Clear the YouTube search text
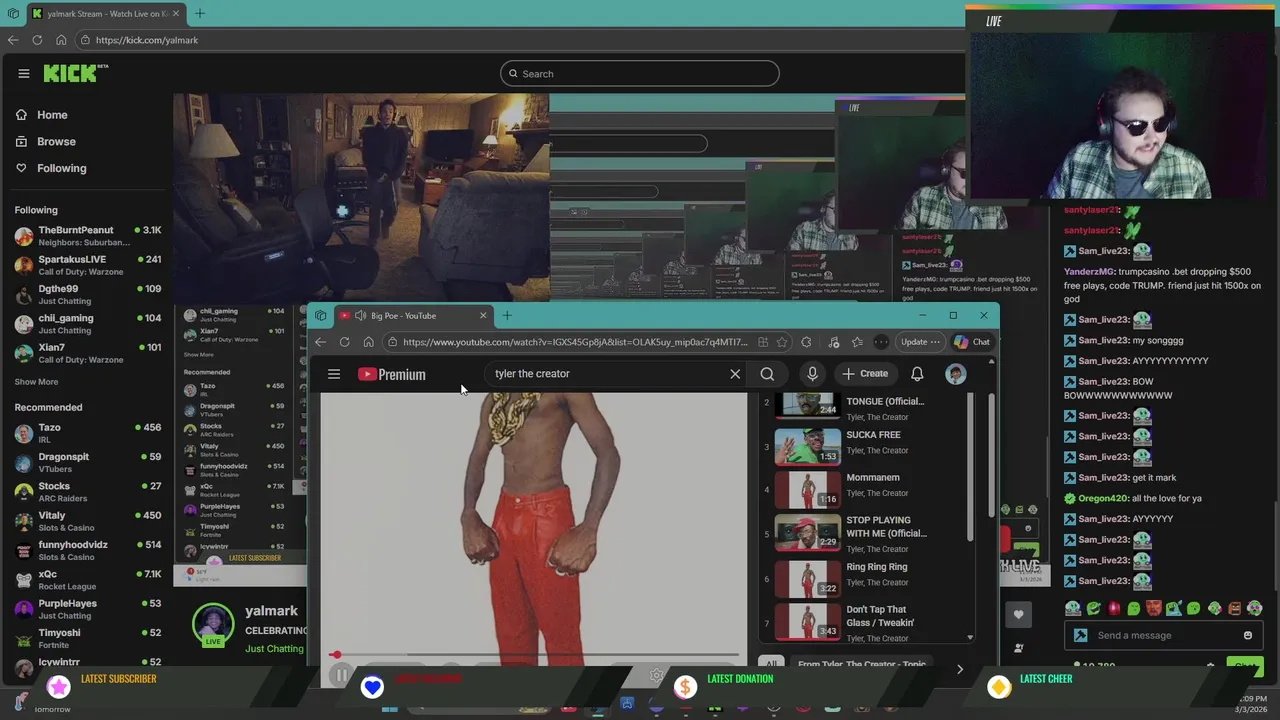This screenshot has width=1280, height=720. pos(735,374)
